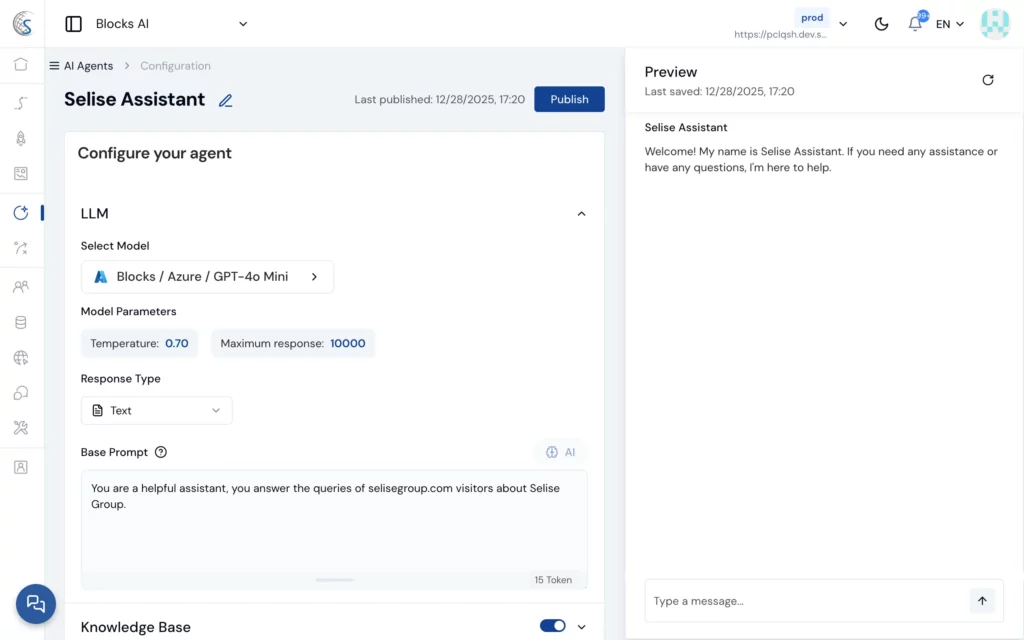This screenshot has width=1024, height=640.
Task: Open the Response Type Text dropdown
Action: [157, 410]
